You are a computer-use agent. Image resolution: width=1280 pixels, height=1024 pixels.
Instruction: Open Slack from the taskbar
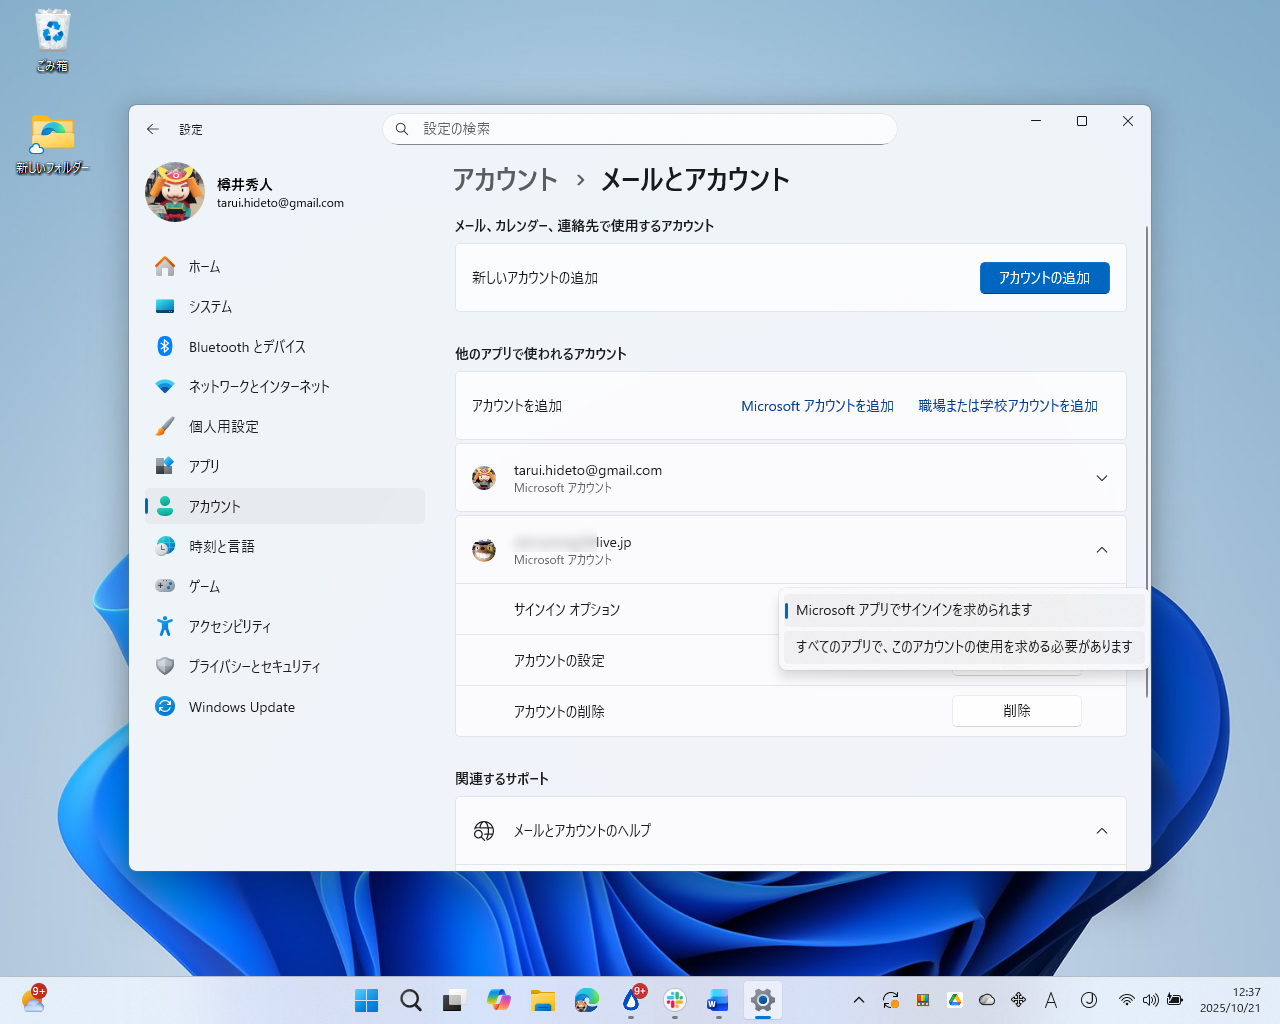pyautogui.click(x=675, y=1000)
